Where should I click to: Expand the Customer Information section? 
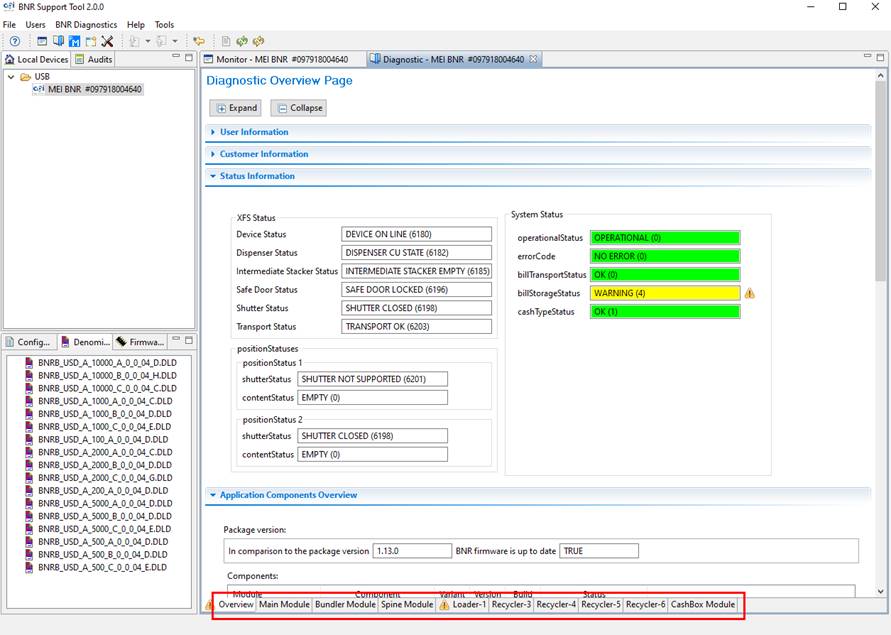coord(264,154)
